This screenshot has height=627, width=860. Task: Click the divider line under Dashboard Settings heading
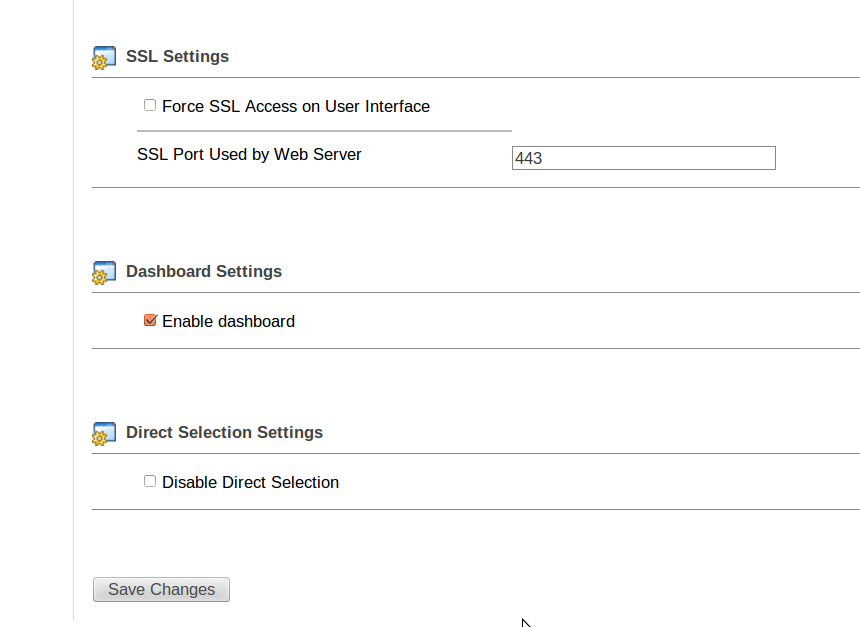point(475,292)
